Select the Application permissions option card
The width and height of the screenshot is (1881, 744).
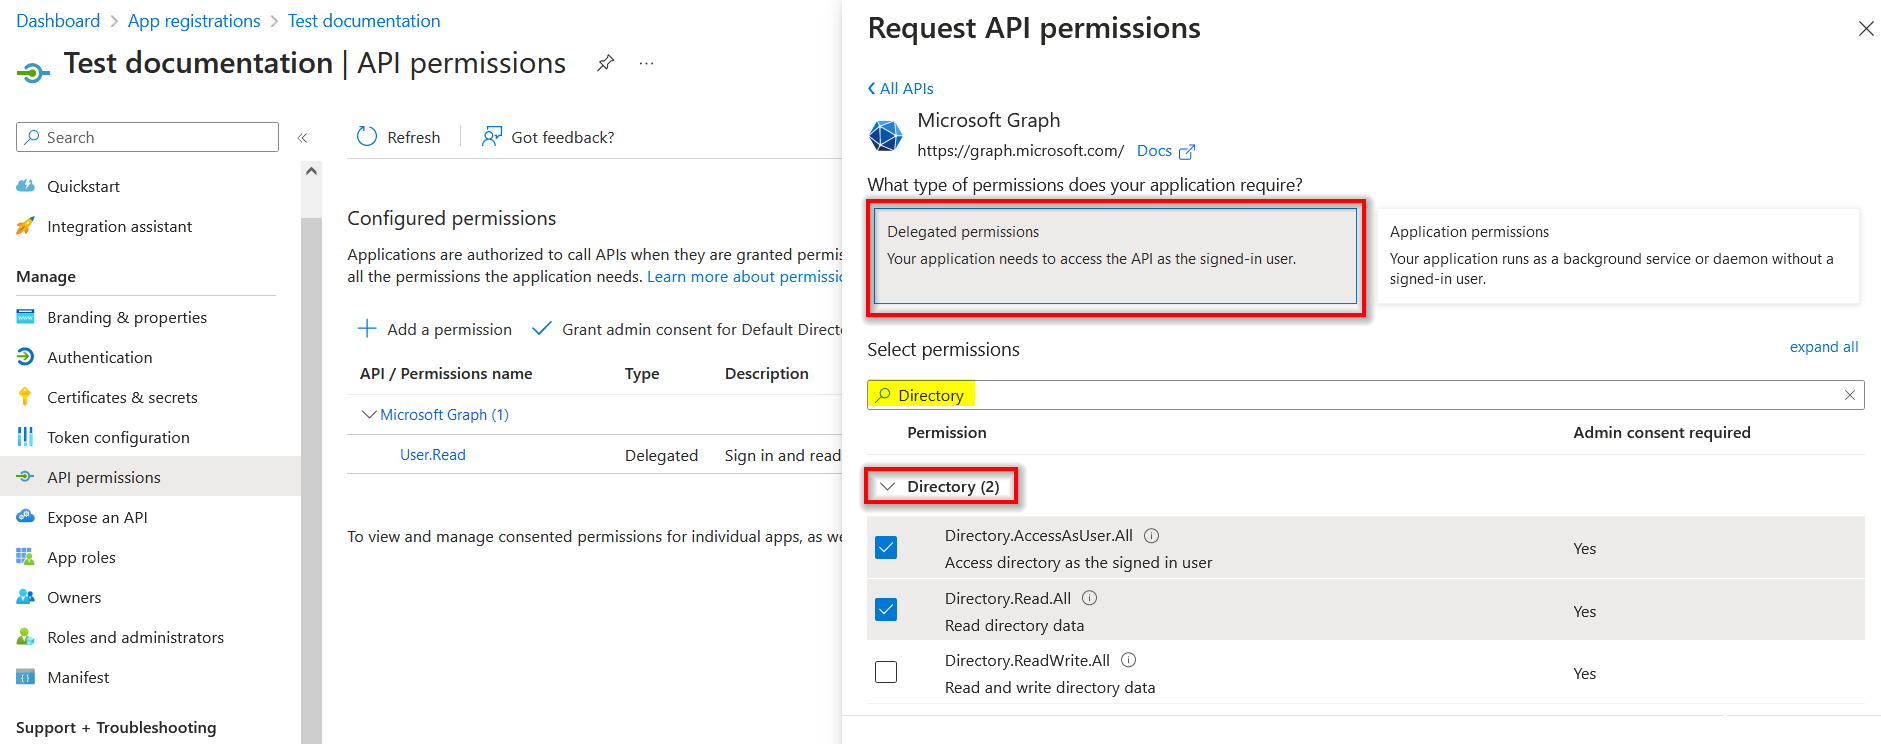click(1618, 256)
